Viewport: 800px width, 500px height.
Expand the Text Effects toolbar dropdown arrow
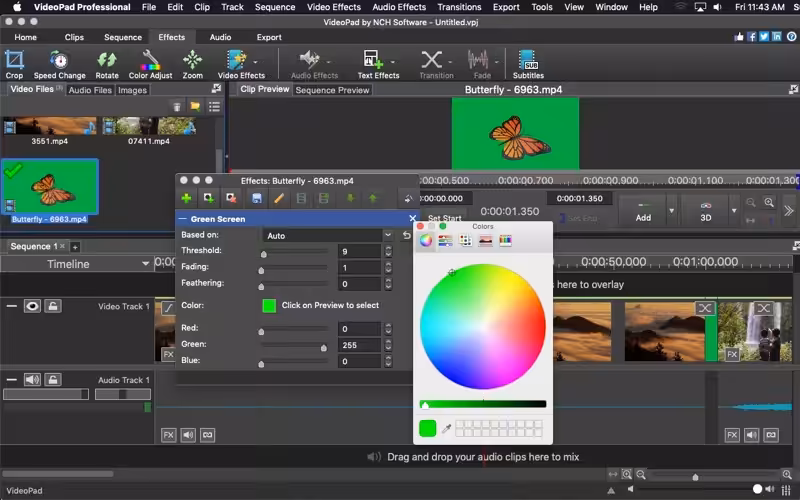(x=393, y=62)
